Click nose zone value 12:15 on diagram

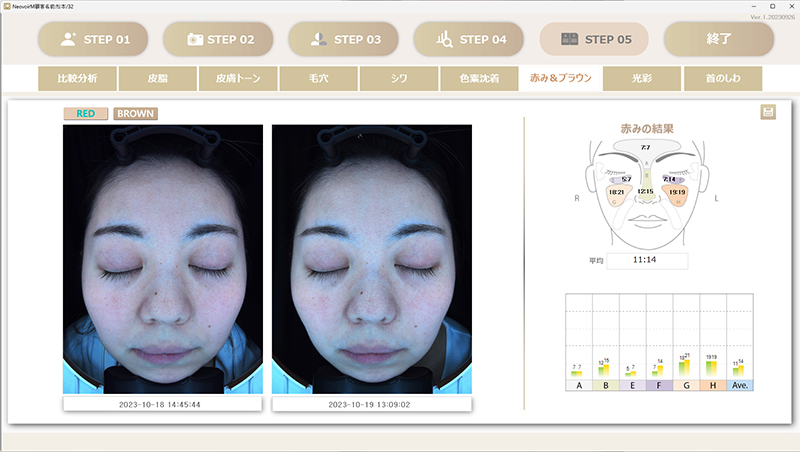tap(645, 191)
